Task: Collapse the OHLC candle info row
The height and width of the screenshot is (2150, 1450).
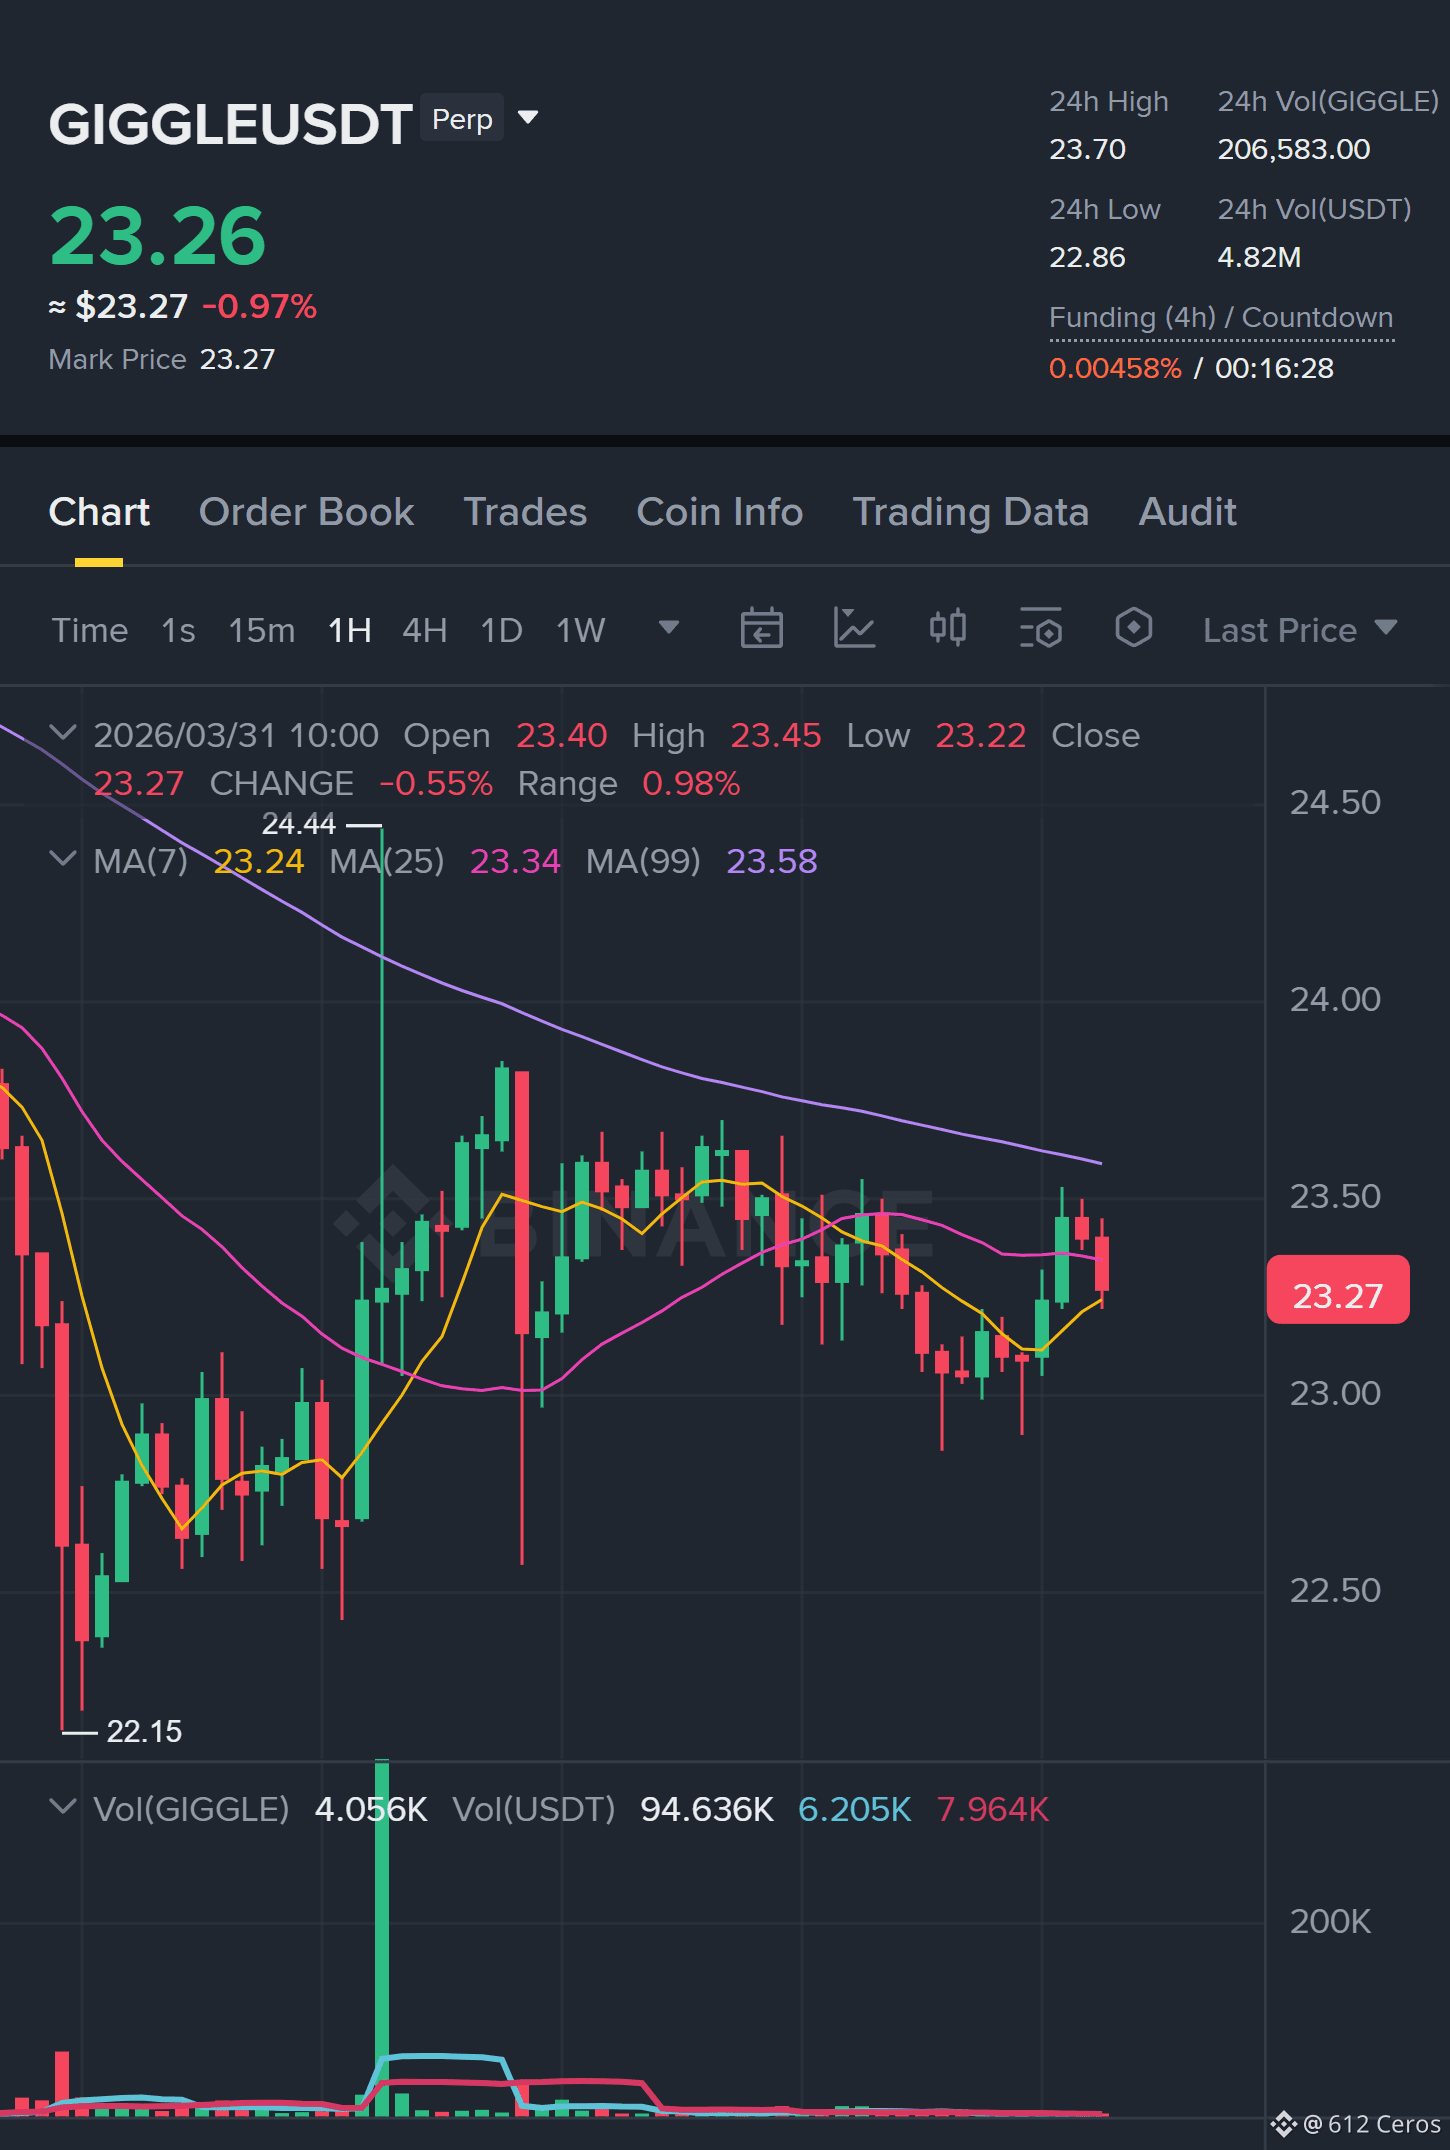Action: point(62,733)
